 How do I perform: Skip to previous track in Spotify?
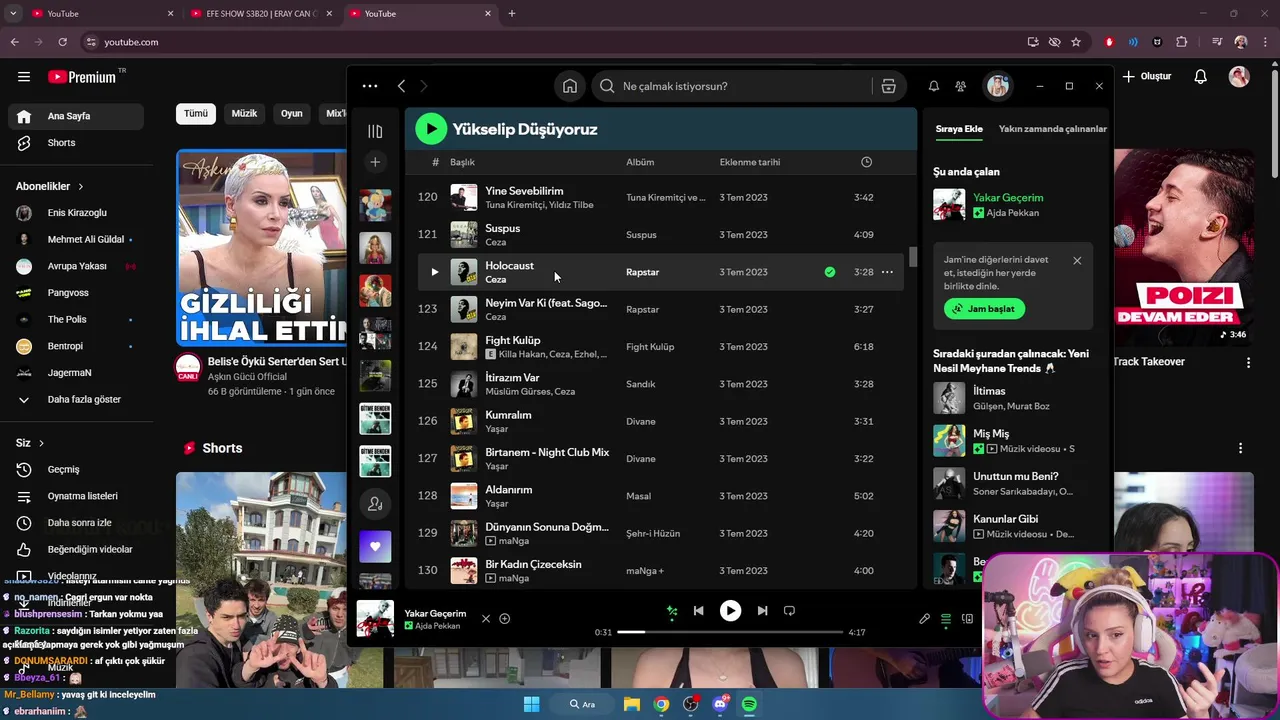(x=698, y=611)
